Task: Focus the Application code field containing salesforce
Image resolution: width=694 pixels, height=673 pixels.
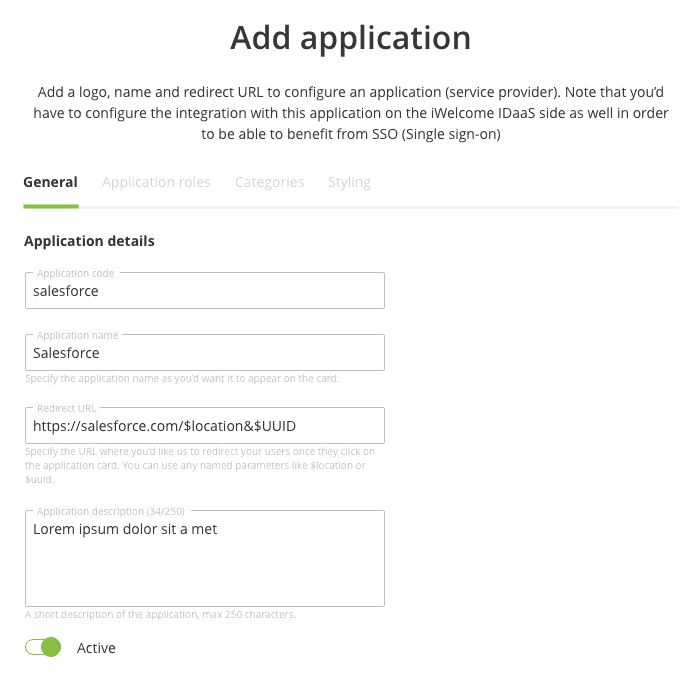Action: tap(204, 292)
